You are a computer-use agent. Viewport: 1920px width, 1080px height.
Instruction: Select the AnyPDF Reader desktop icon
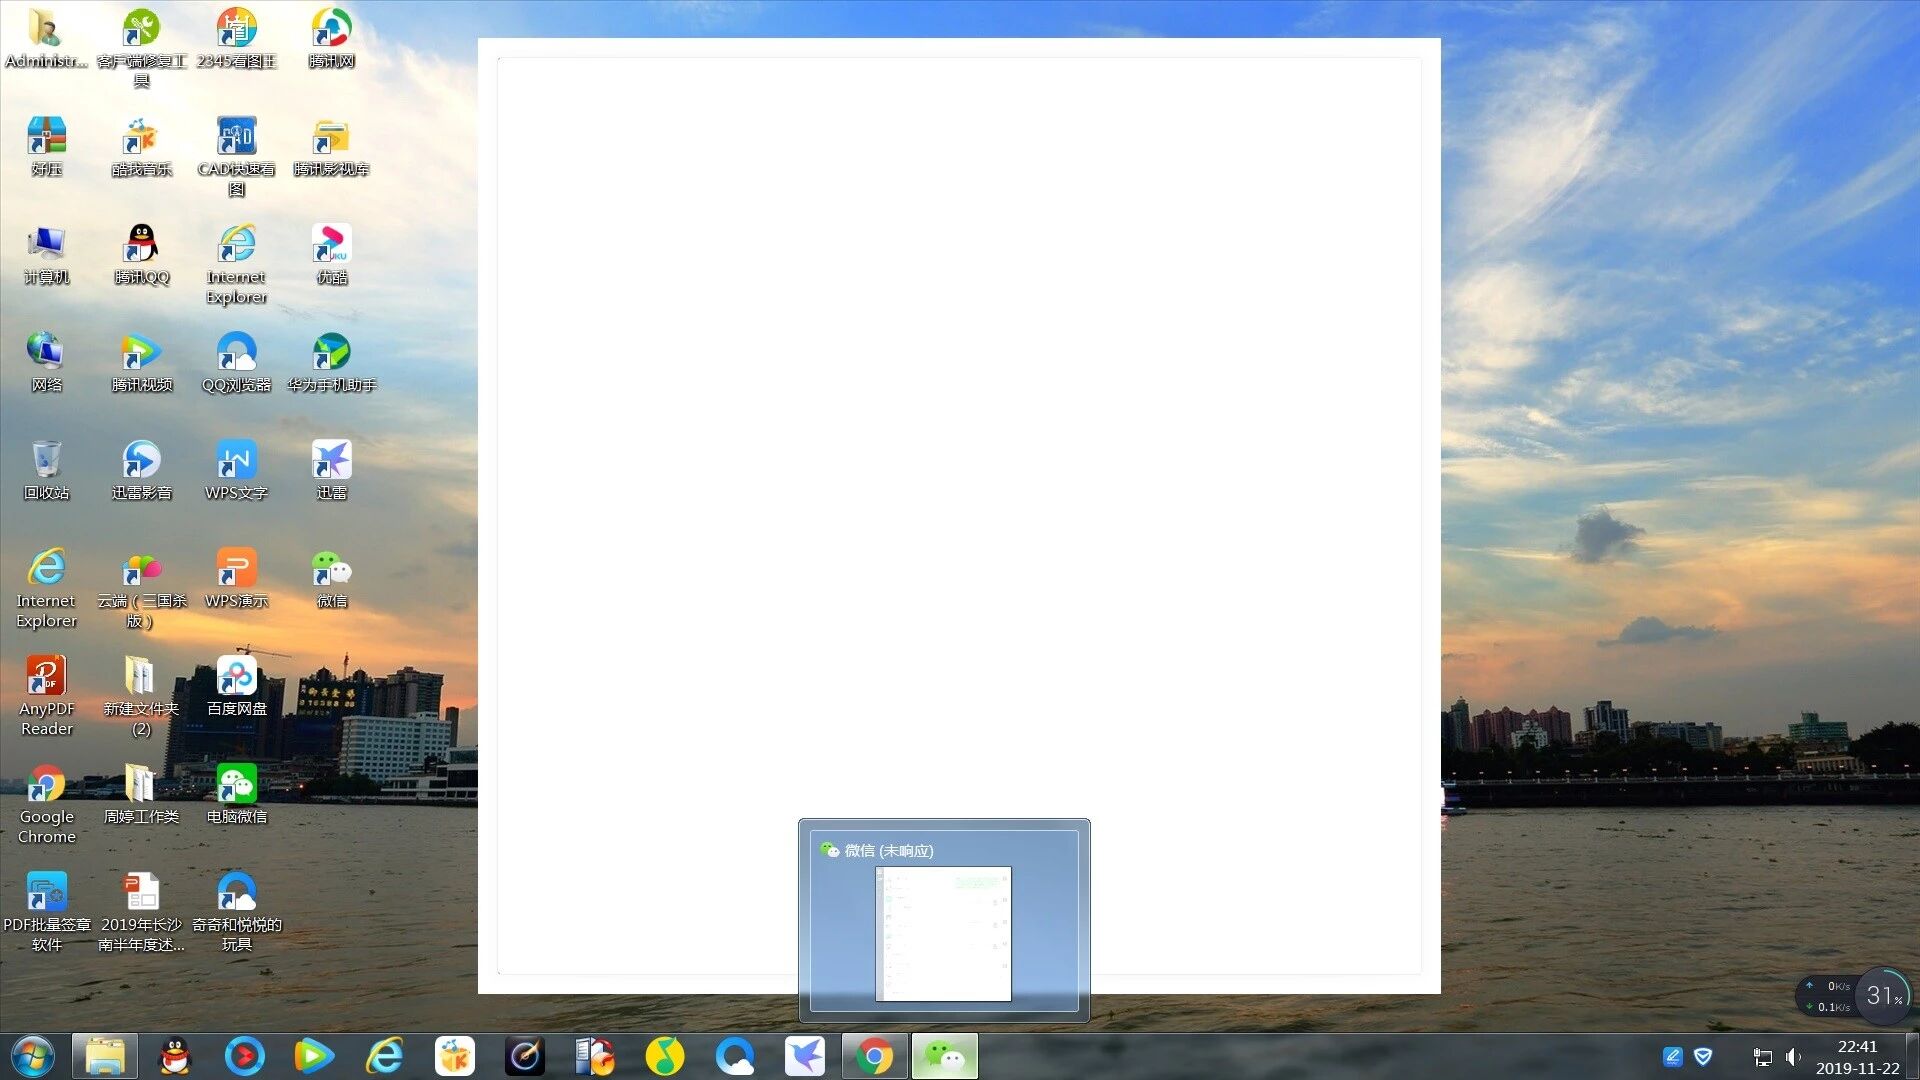pyautogui.click(x=46, y=677)
